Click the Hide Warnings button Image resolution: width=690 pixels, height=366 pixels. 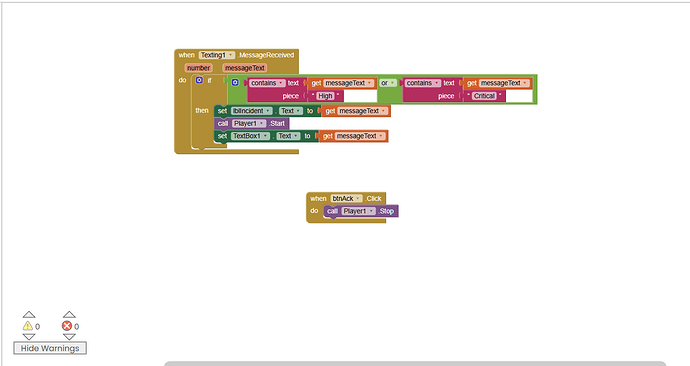point(50,348)
